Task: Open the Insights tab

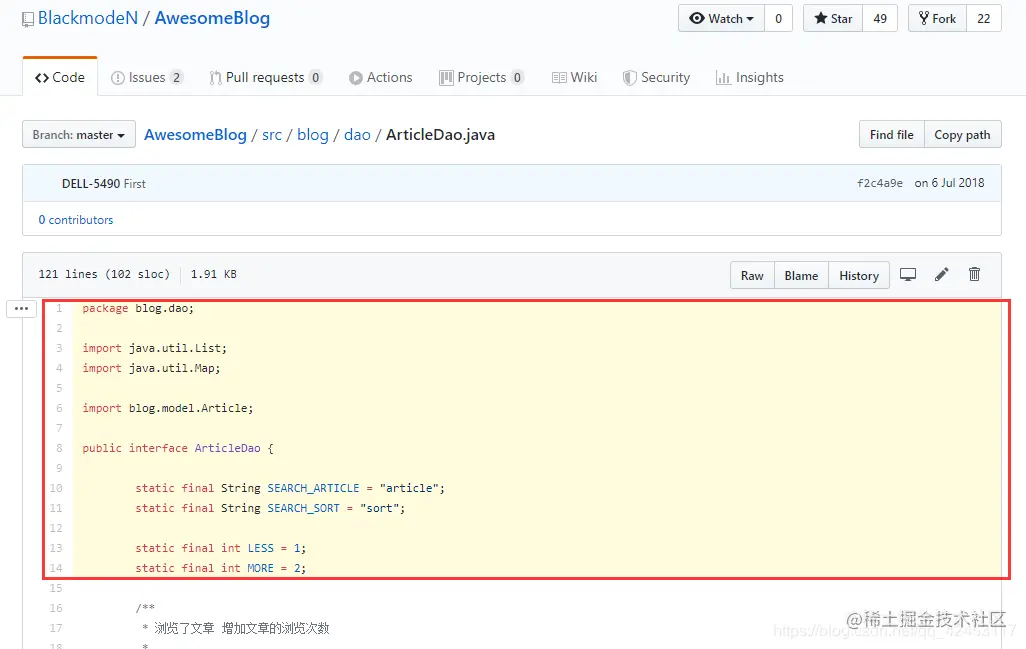Action: tap(750, 77)
